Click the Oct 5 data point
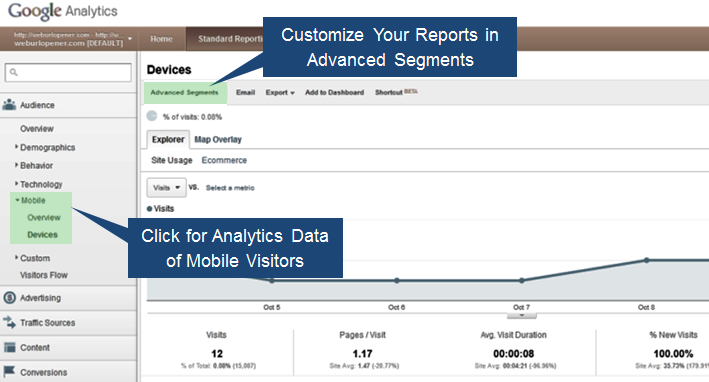Screen dimensions: 709x382 [x=272, y=281]
